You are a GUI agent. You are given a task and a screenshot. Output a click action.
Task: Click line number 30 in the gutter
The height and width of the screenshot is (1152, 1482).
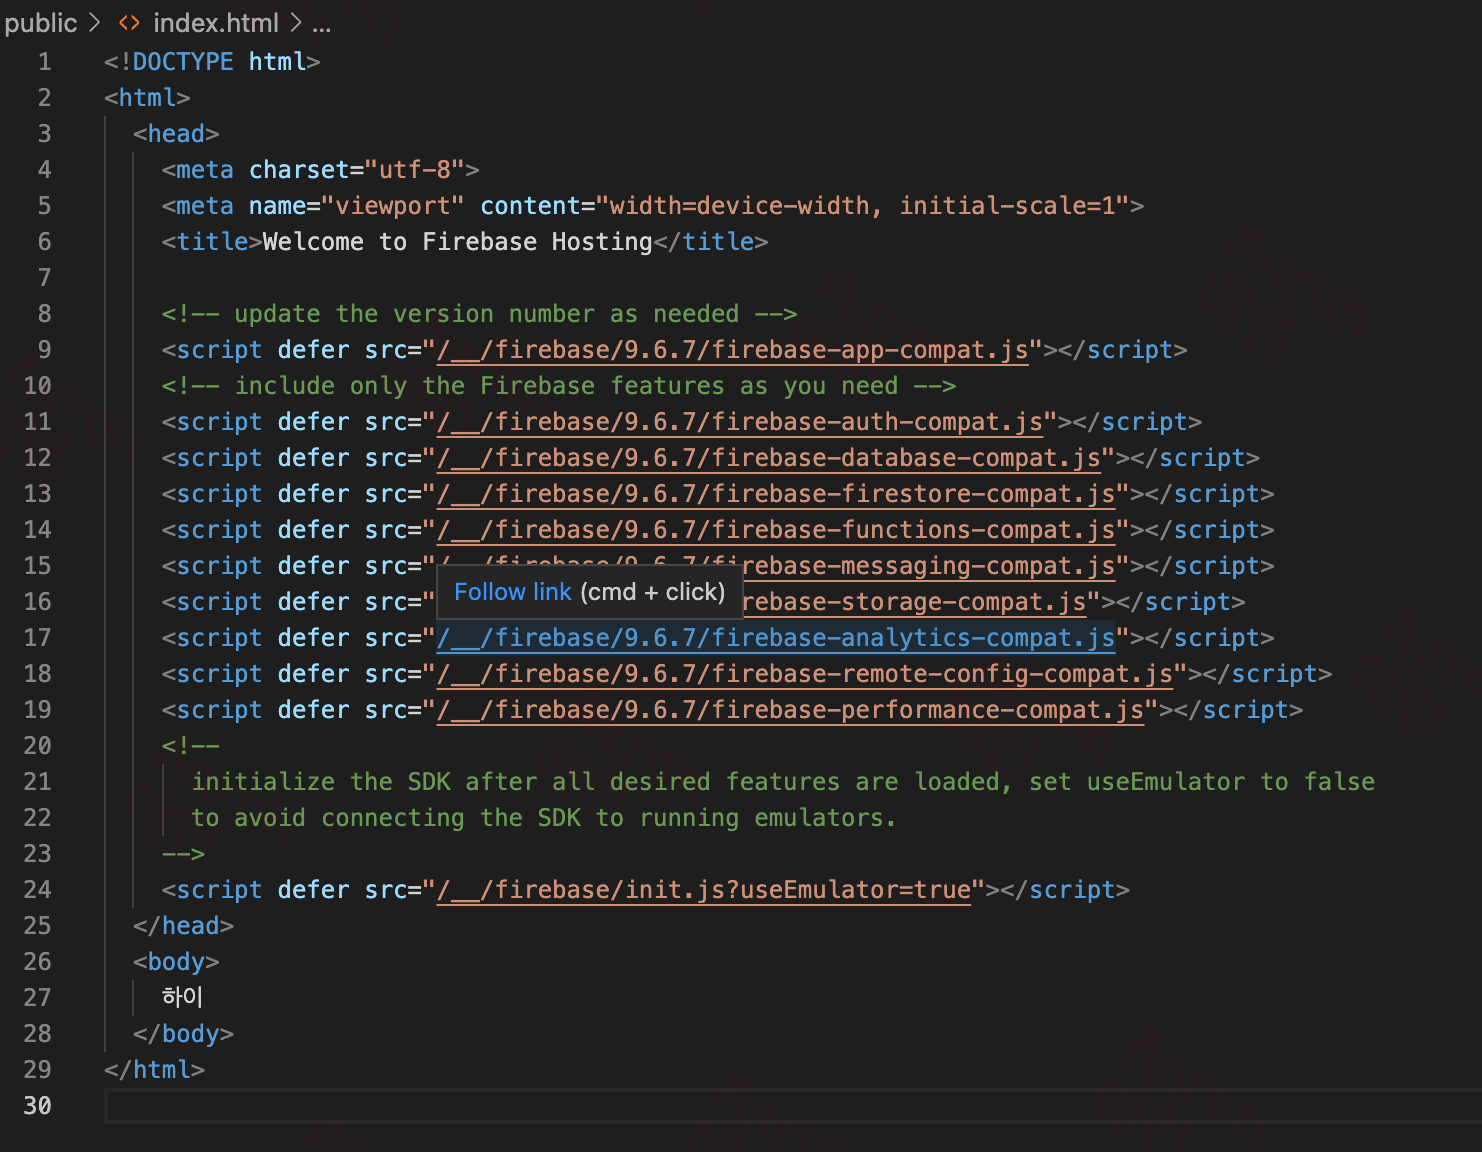[38, 1106]
